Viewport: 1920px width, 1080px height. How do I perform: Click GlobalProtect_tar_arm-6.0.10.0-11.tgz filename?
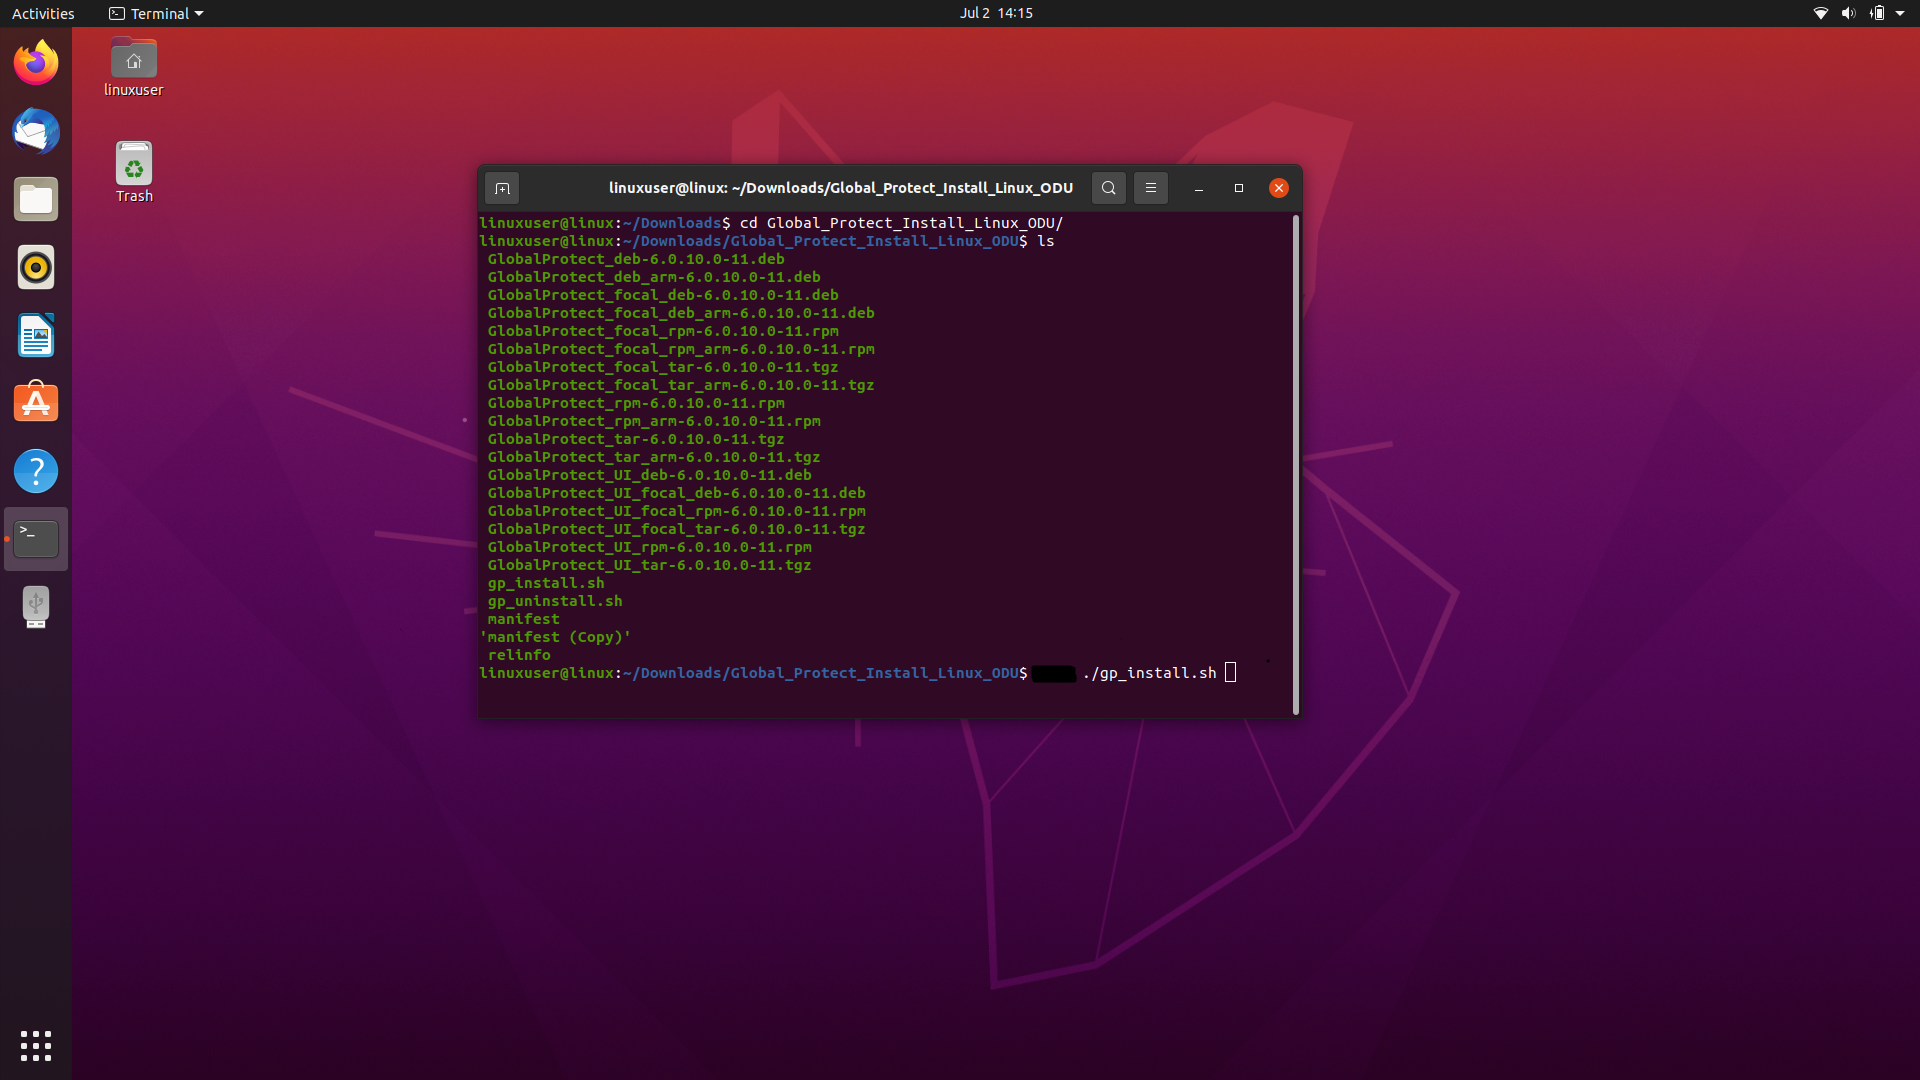click(x=654, y=457)
